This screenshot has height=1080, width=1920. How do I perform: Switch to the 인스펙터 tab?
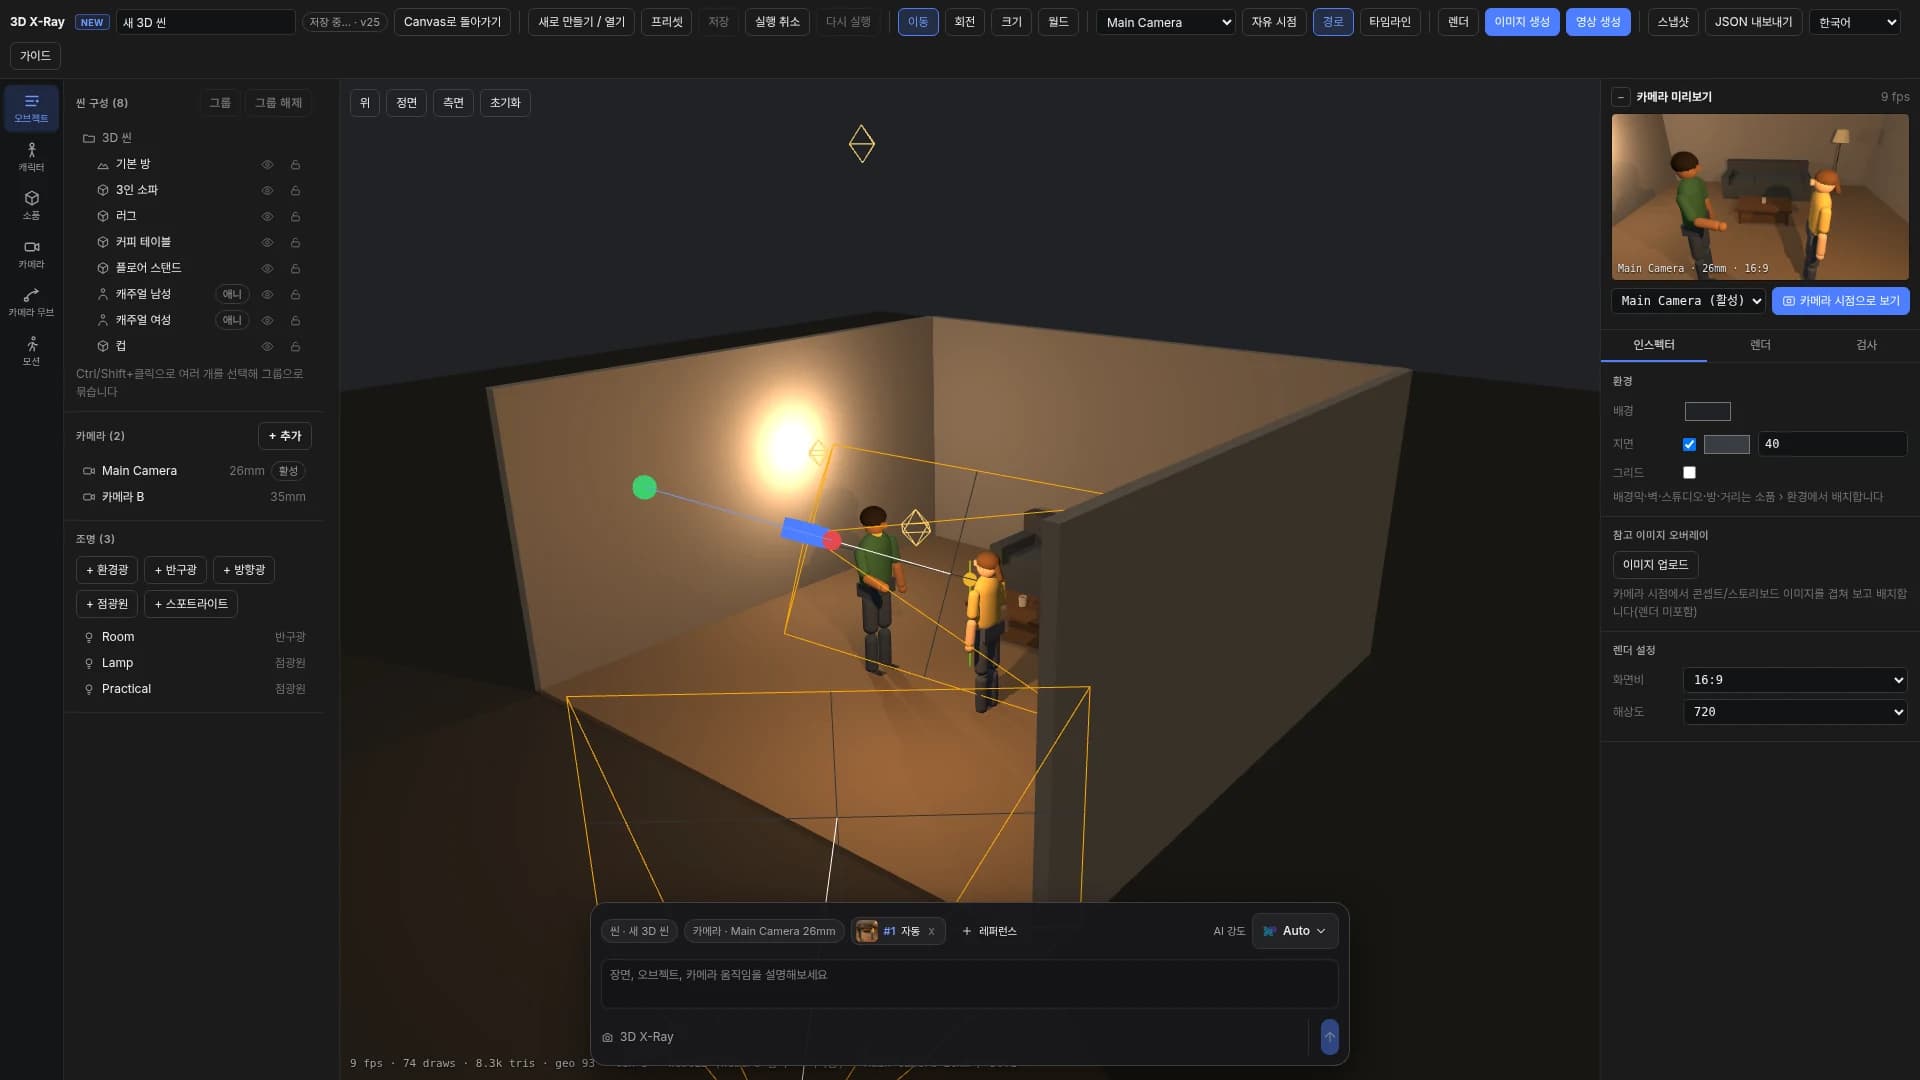(x=1654, y=345)
